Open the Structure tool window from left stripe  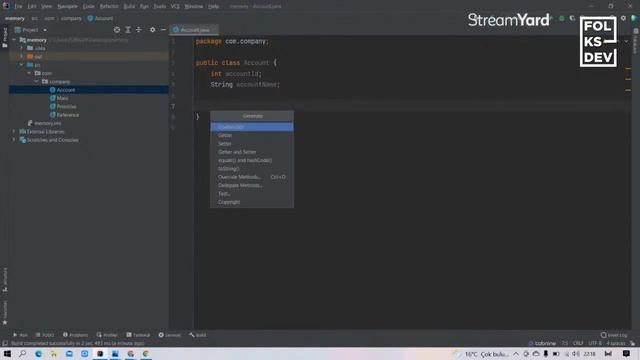coord(4,280)
